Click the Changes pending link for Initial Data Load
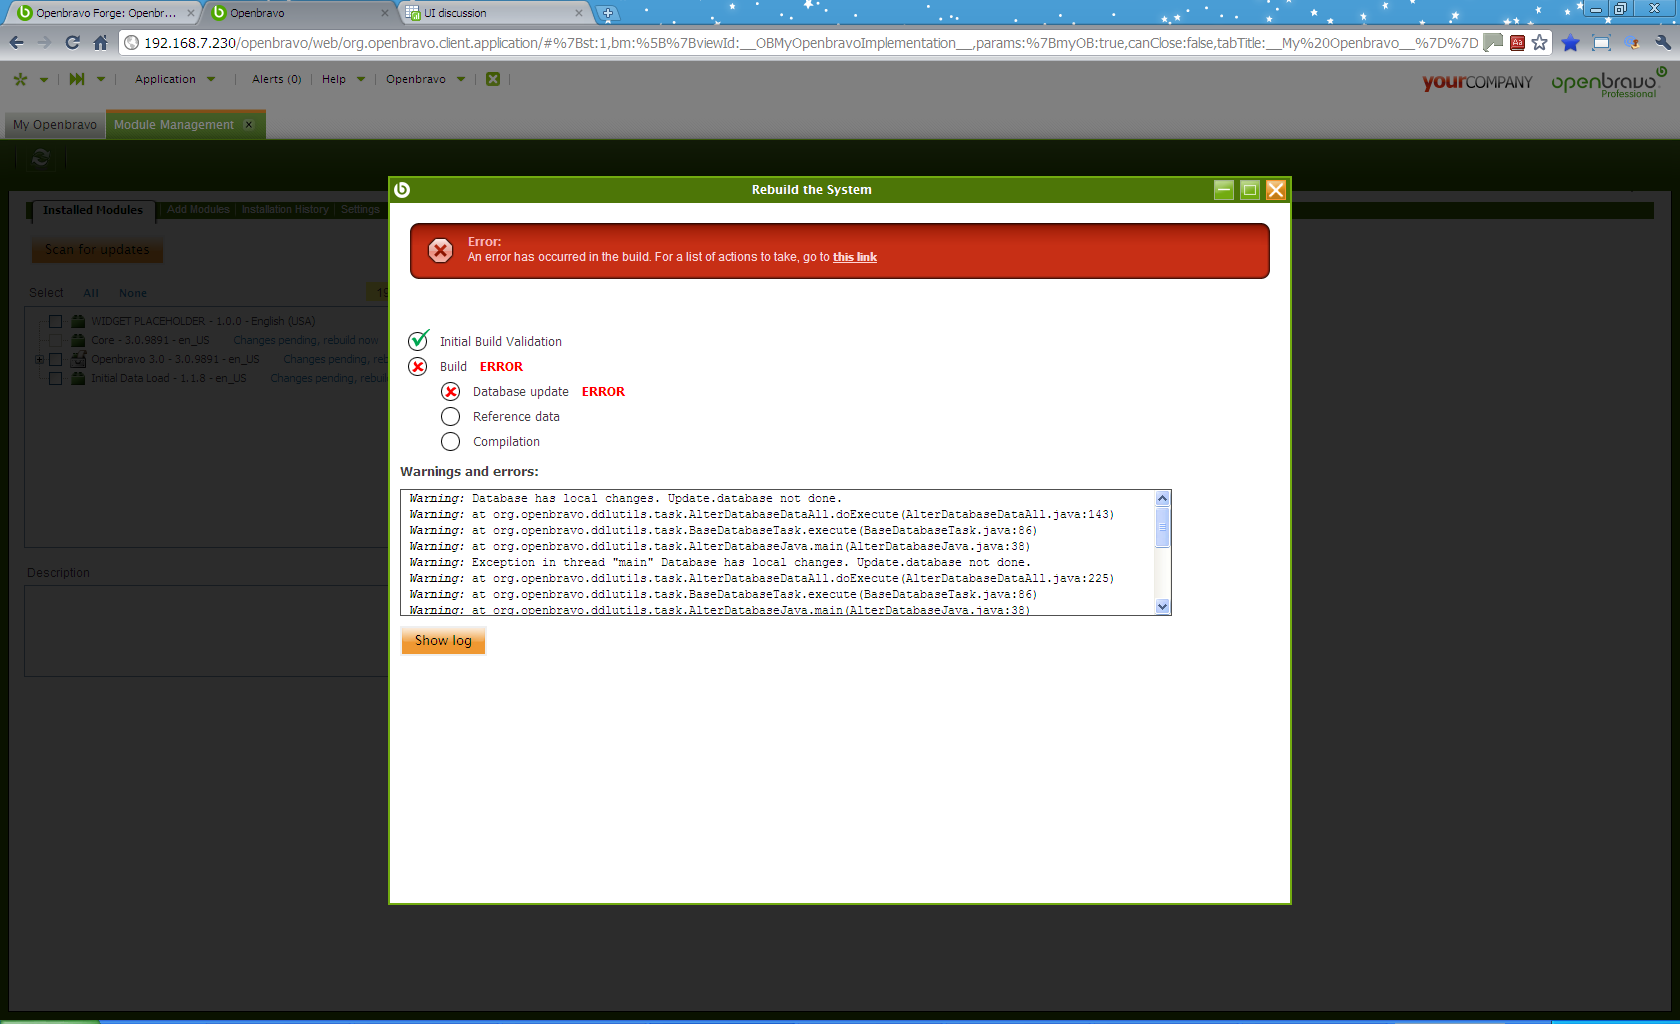This screenshot has width=1680, height=1024. (x=329, y=378)
